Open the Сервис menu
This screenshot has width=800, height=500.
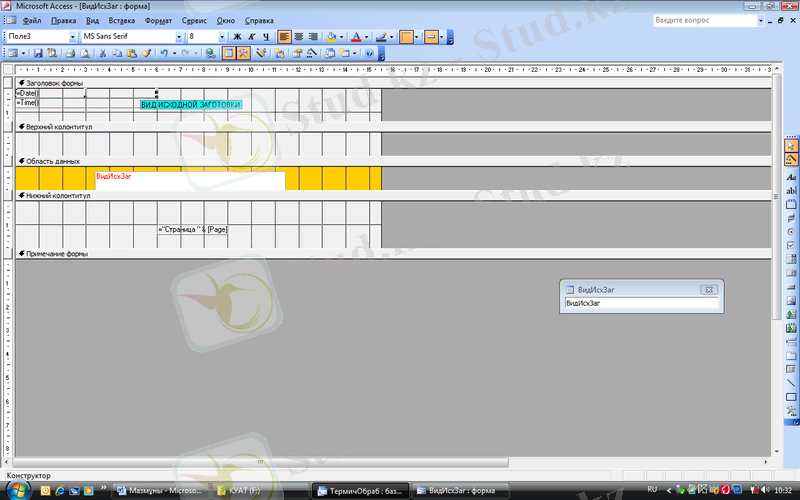tap(194, 21)
